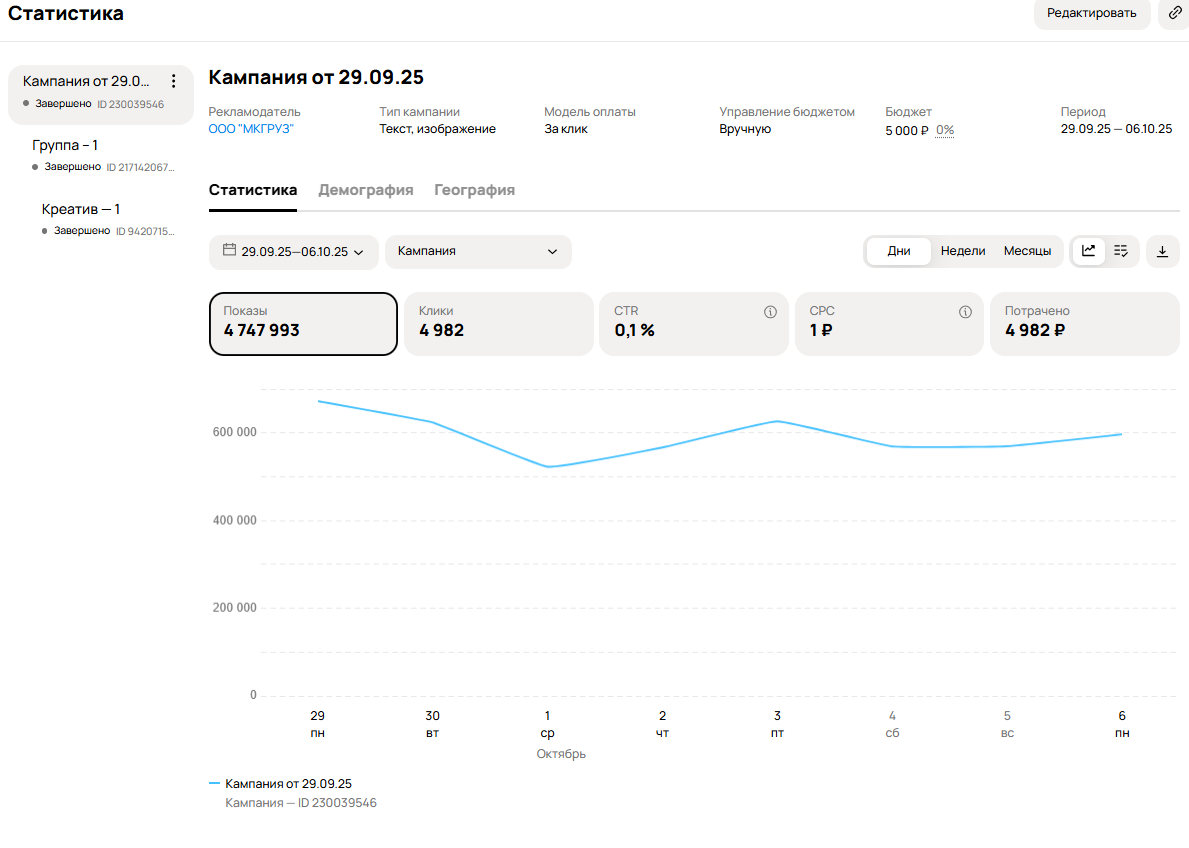Open the three-dot menu for the campaign
This screenshot has height=848, width=1189.
pyautogui.click(x=174, y=81)
